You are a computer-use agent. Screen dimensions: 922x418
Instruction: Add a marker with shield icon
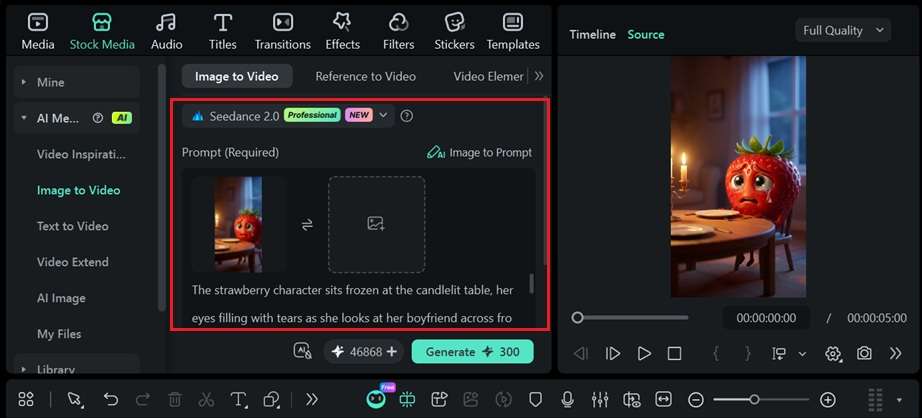[535, 400]
